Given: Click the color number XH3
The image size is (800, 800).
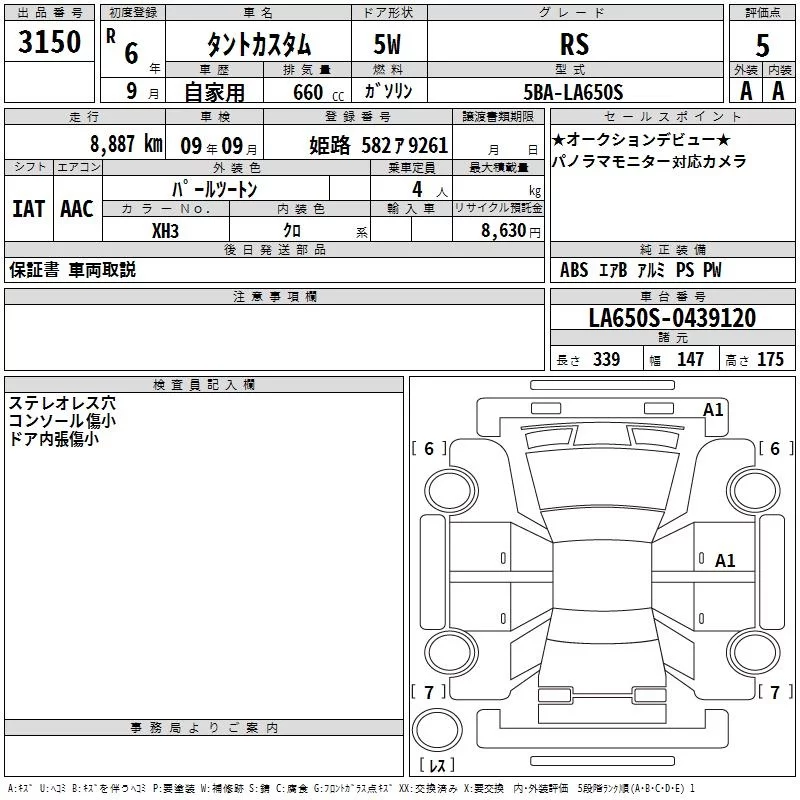Looking at the screenshot, I should click(x=166, y=230).
